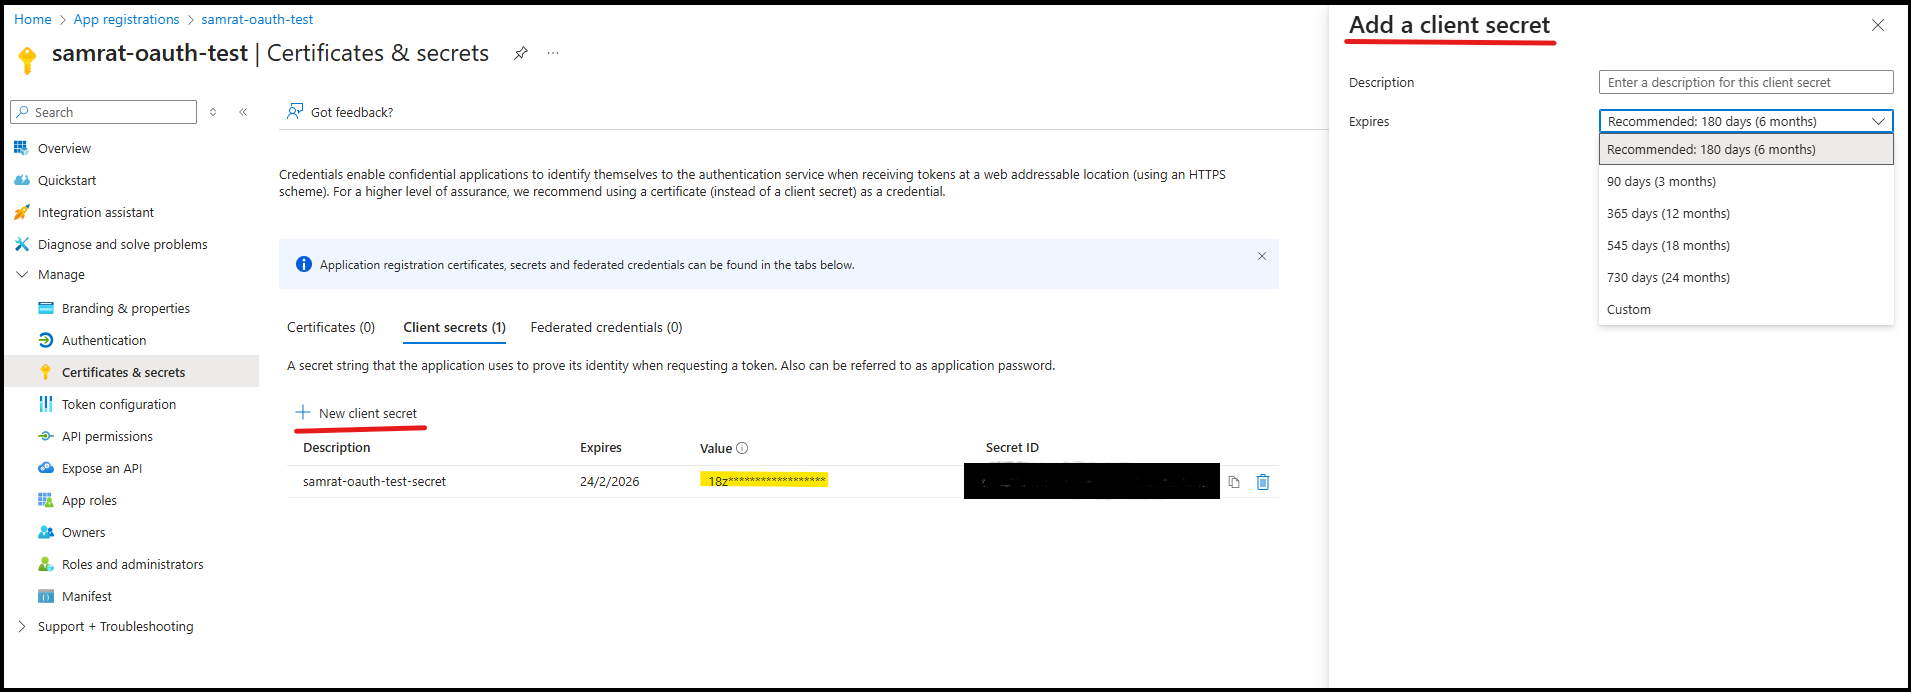The image size is (1911, 692).
Task: Collapse the Manage section chevron
Action: click(x=22, y=274)
